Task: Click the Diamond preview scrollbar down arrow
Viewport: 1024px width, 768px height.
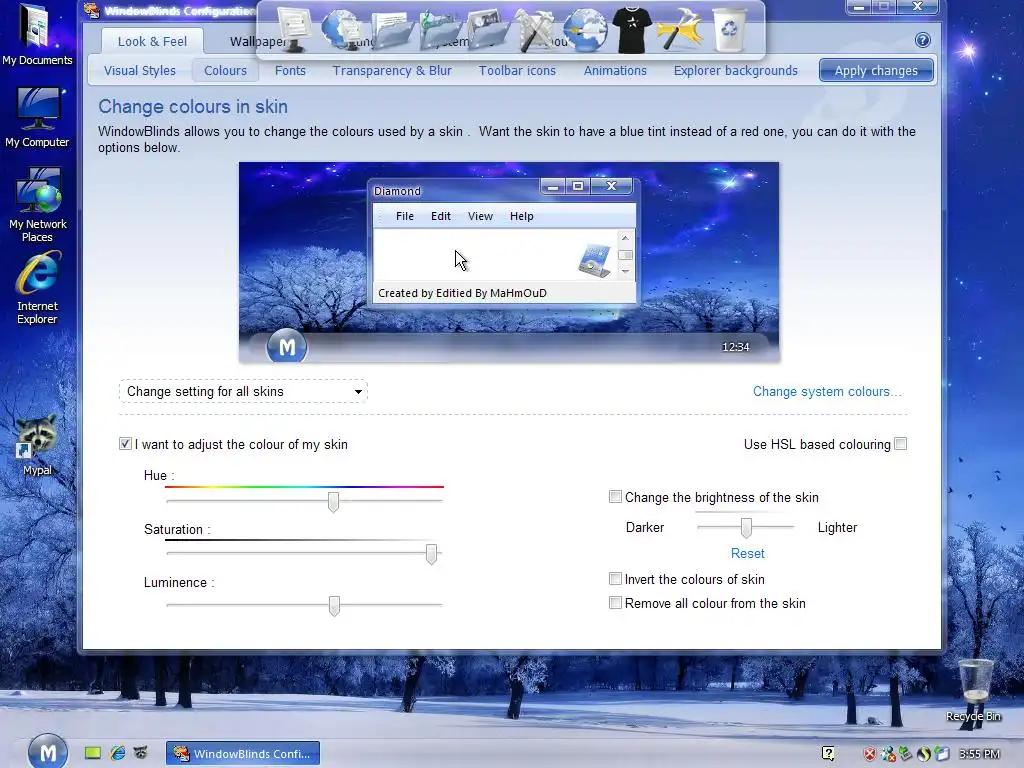Action: pos(625,271)
